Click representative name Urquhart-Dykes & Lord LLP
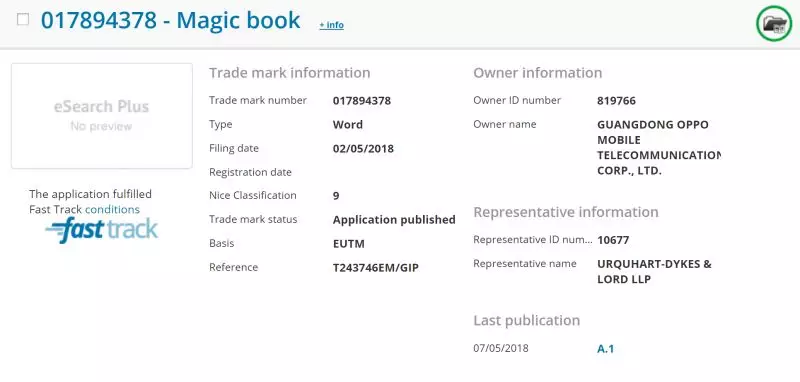This screenshot has height=382, width=800. [654, 272]
